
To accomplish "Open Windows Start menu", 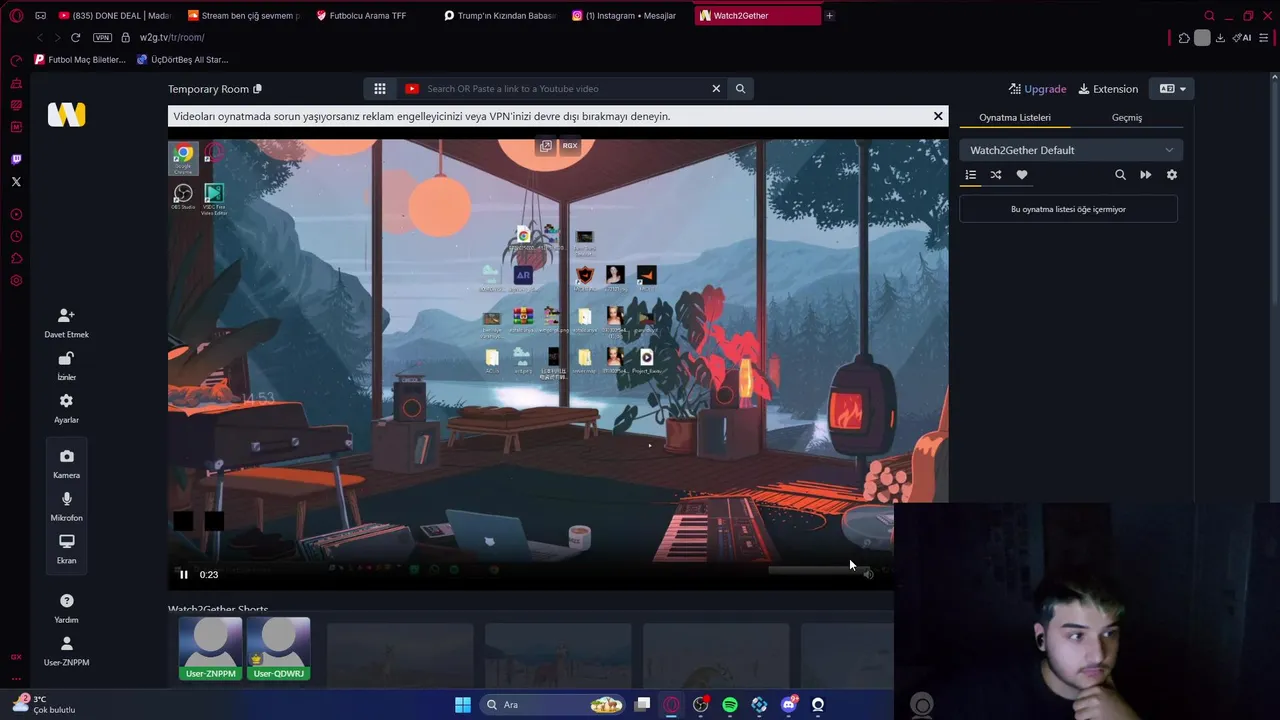I will tap(462, 705).
